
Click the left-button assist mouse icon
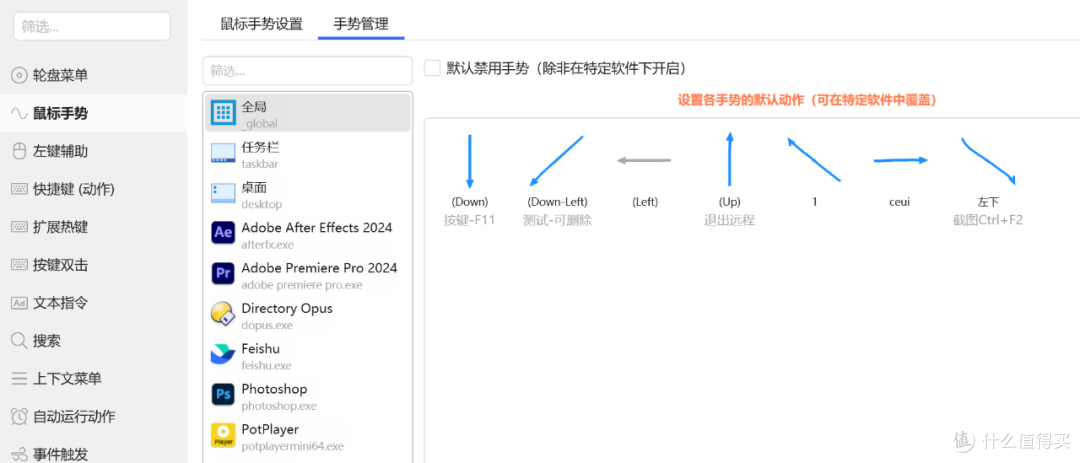(x=19, y=152)
